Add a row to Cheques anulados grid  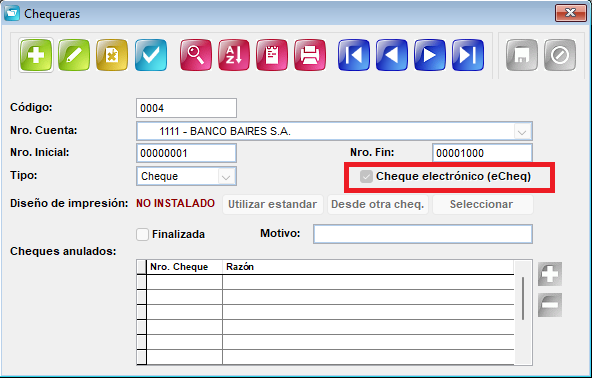pos(550,274)
